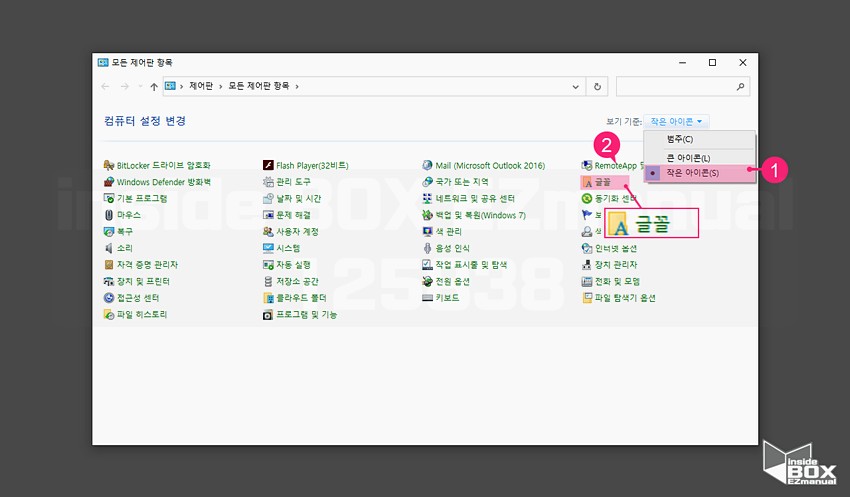Click the Windows Defender 방화벽 firewall icon
Viewport: 850px width, 497px height.
(109, 182)
